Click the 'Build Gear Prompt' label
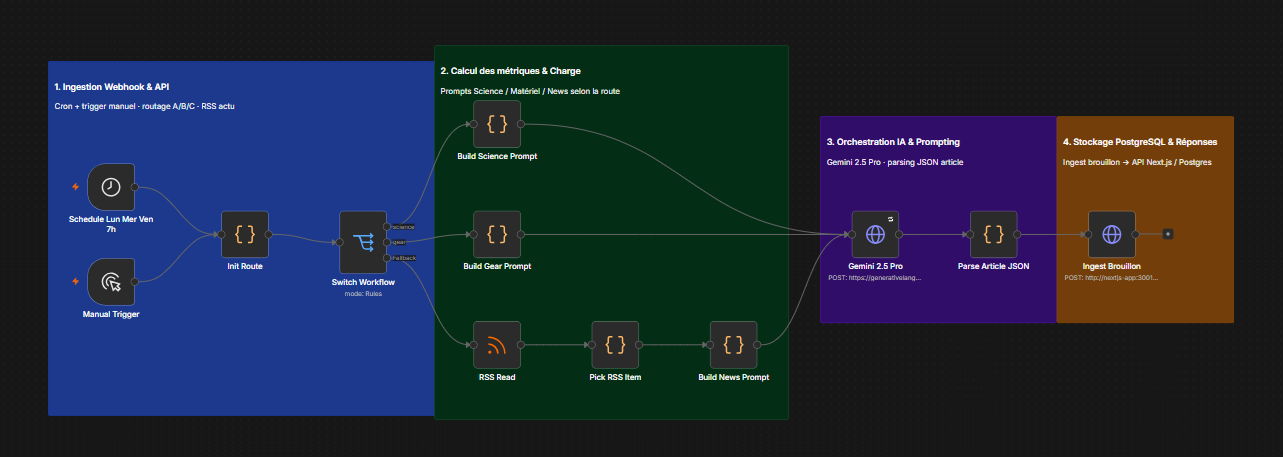This screenshot has height=457, width=1283. [497, 267]
